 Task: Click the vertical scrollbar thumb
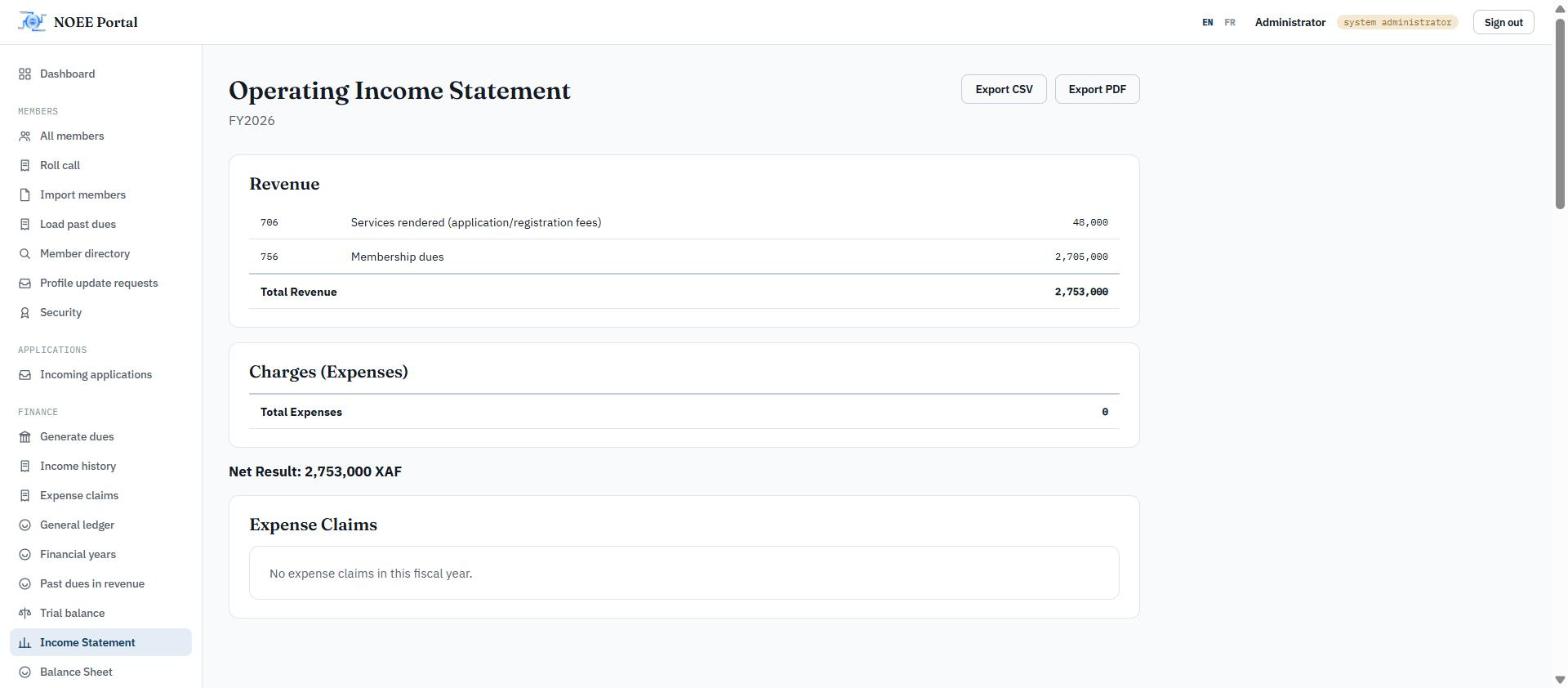(1560, 112)
